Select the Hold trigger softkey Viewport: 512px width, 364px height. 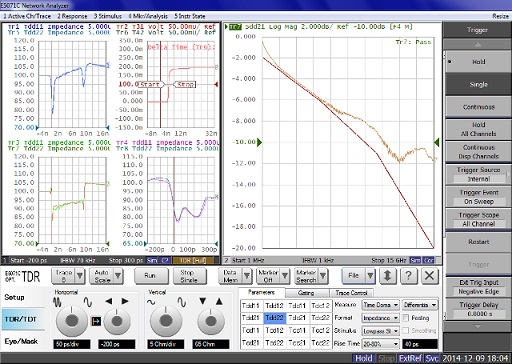tap(478, 62)
